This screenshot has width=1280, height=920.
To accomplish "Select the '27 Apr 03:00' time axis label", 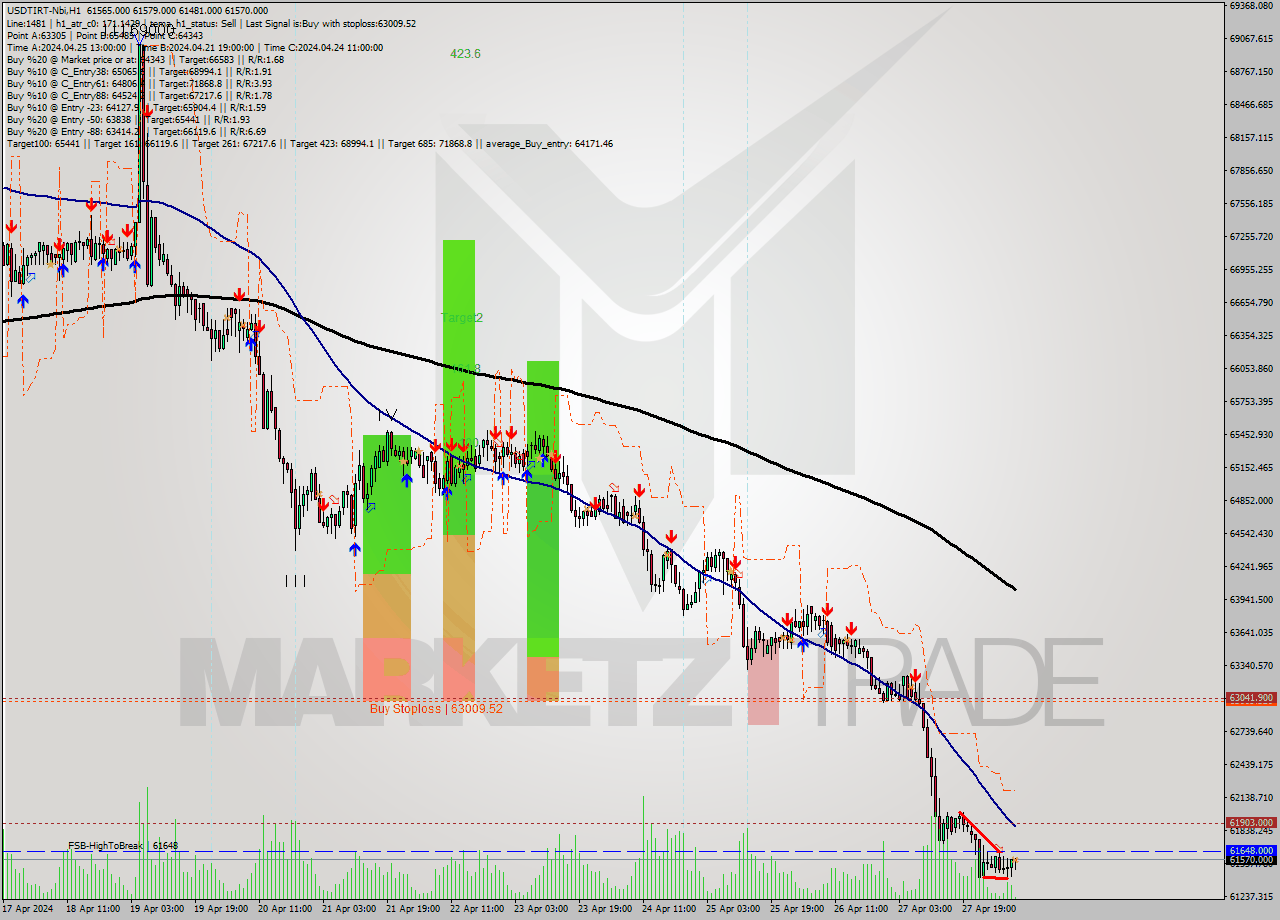I will (x=923, y=910).
